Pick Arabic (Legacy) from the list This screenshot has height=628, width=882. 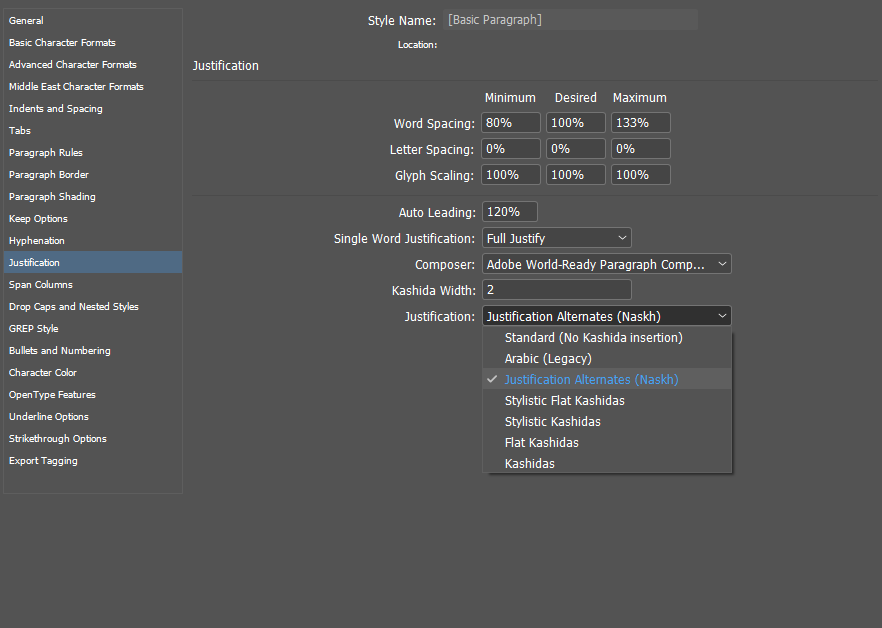tap(548, 359)
